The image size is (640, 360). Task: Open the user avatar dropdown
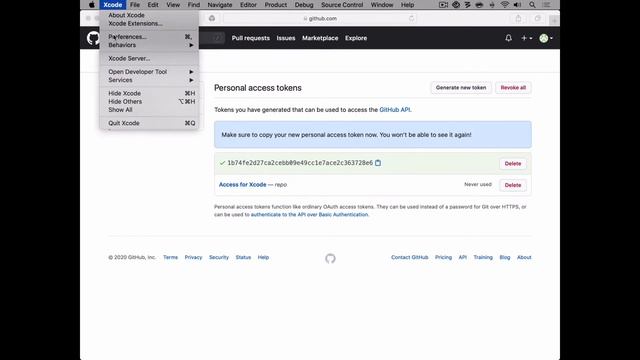click(x=546, y=38)
